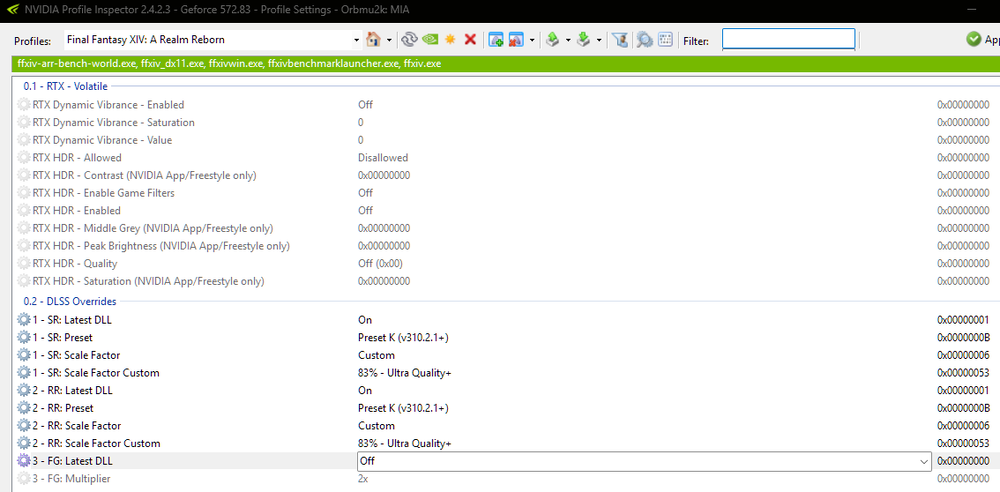Click greyed gear beside RTX Dynamic Vibrance - Enabled

click(24, 105)
